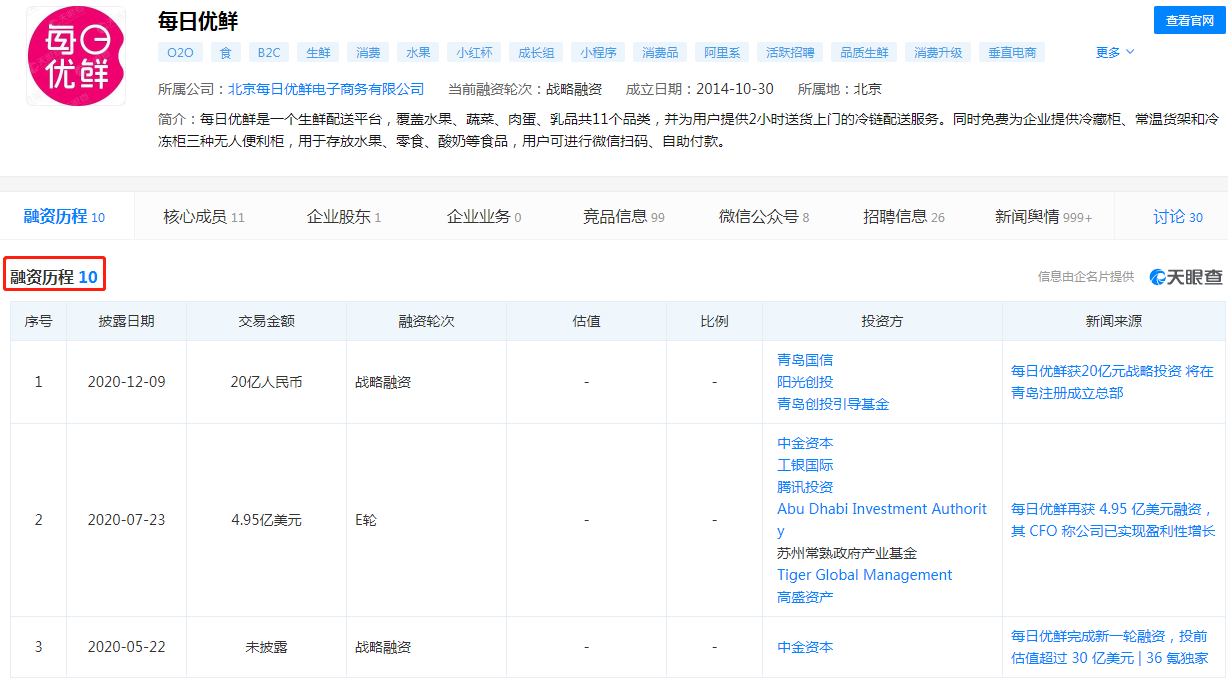
Task: Click the 消费 tag
Action: (x=368, y=52)
